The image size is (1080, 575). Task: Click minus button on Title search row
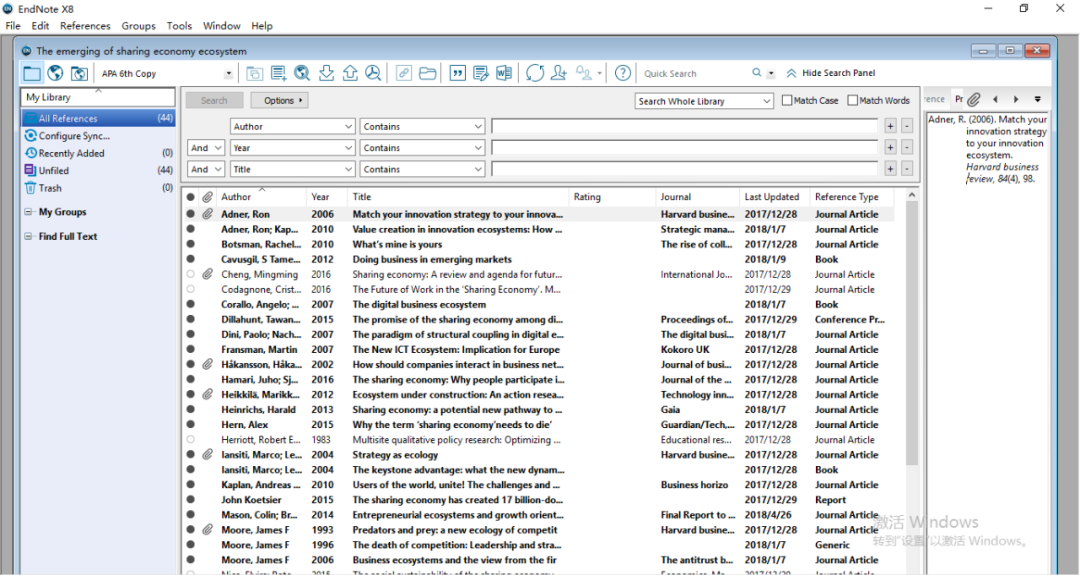(x=907, y=169)
